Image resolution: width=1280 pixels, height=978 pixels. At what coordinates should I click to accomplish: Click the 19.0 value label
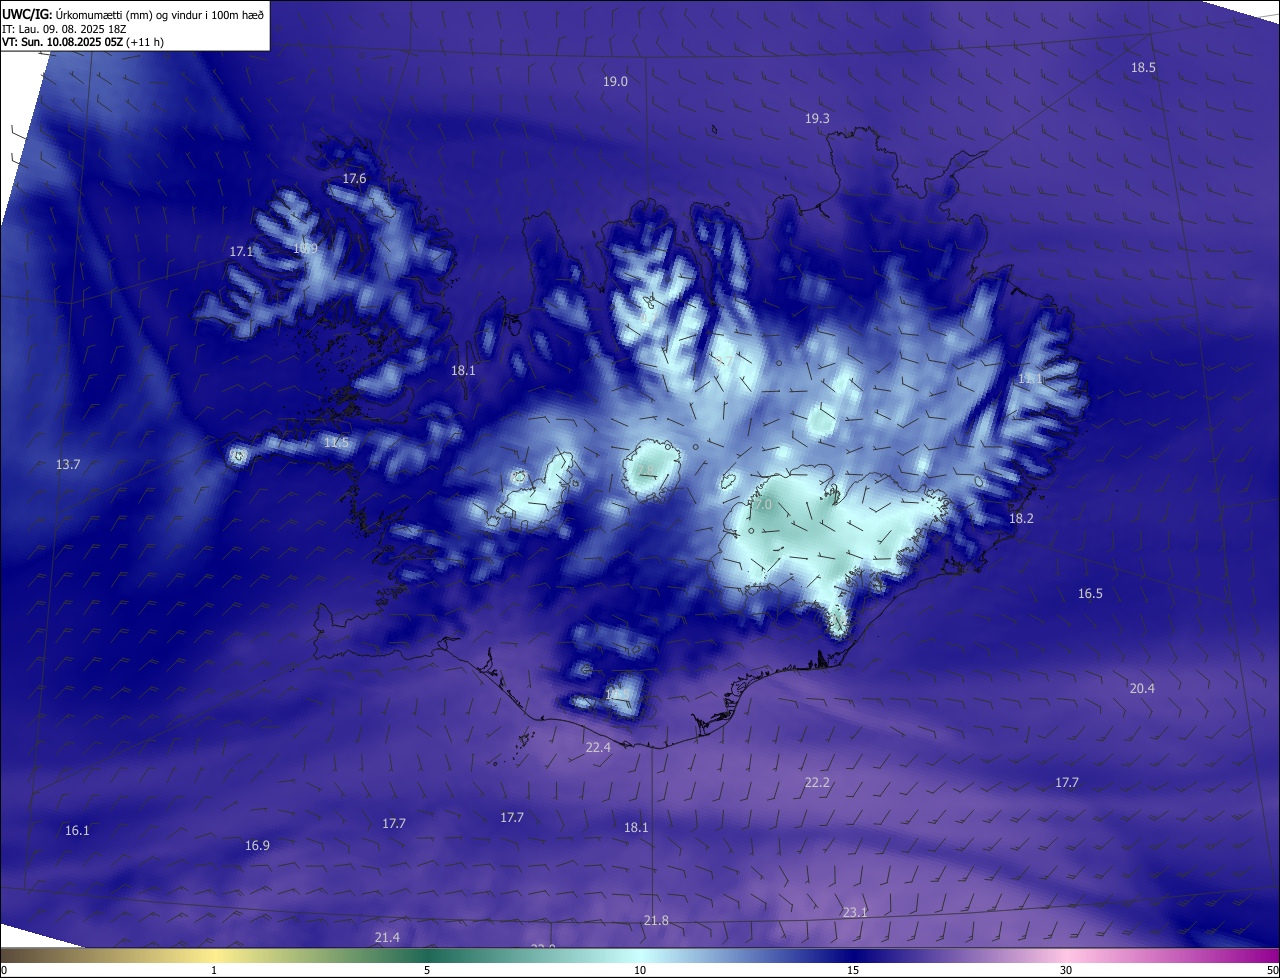(615, 82)
